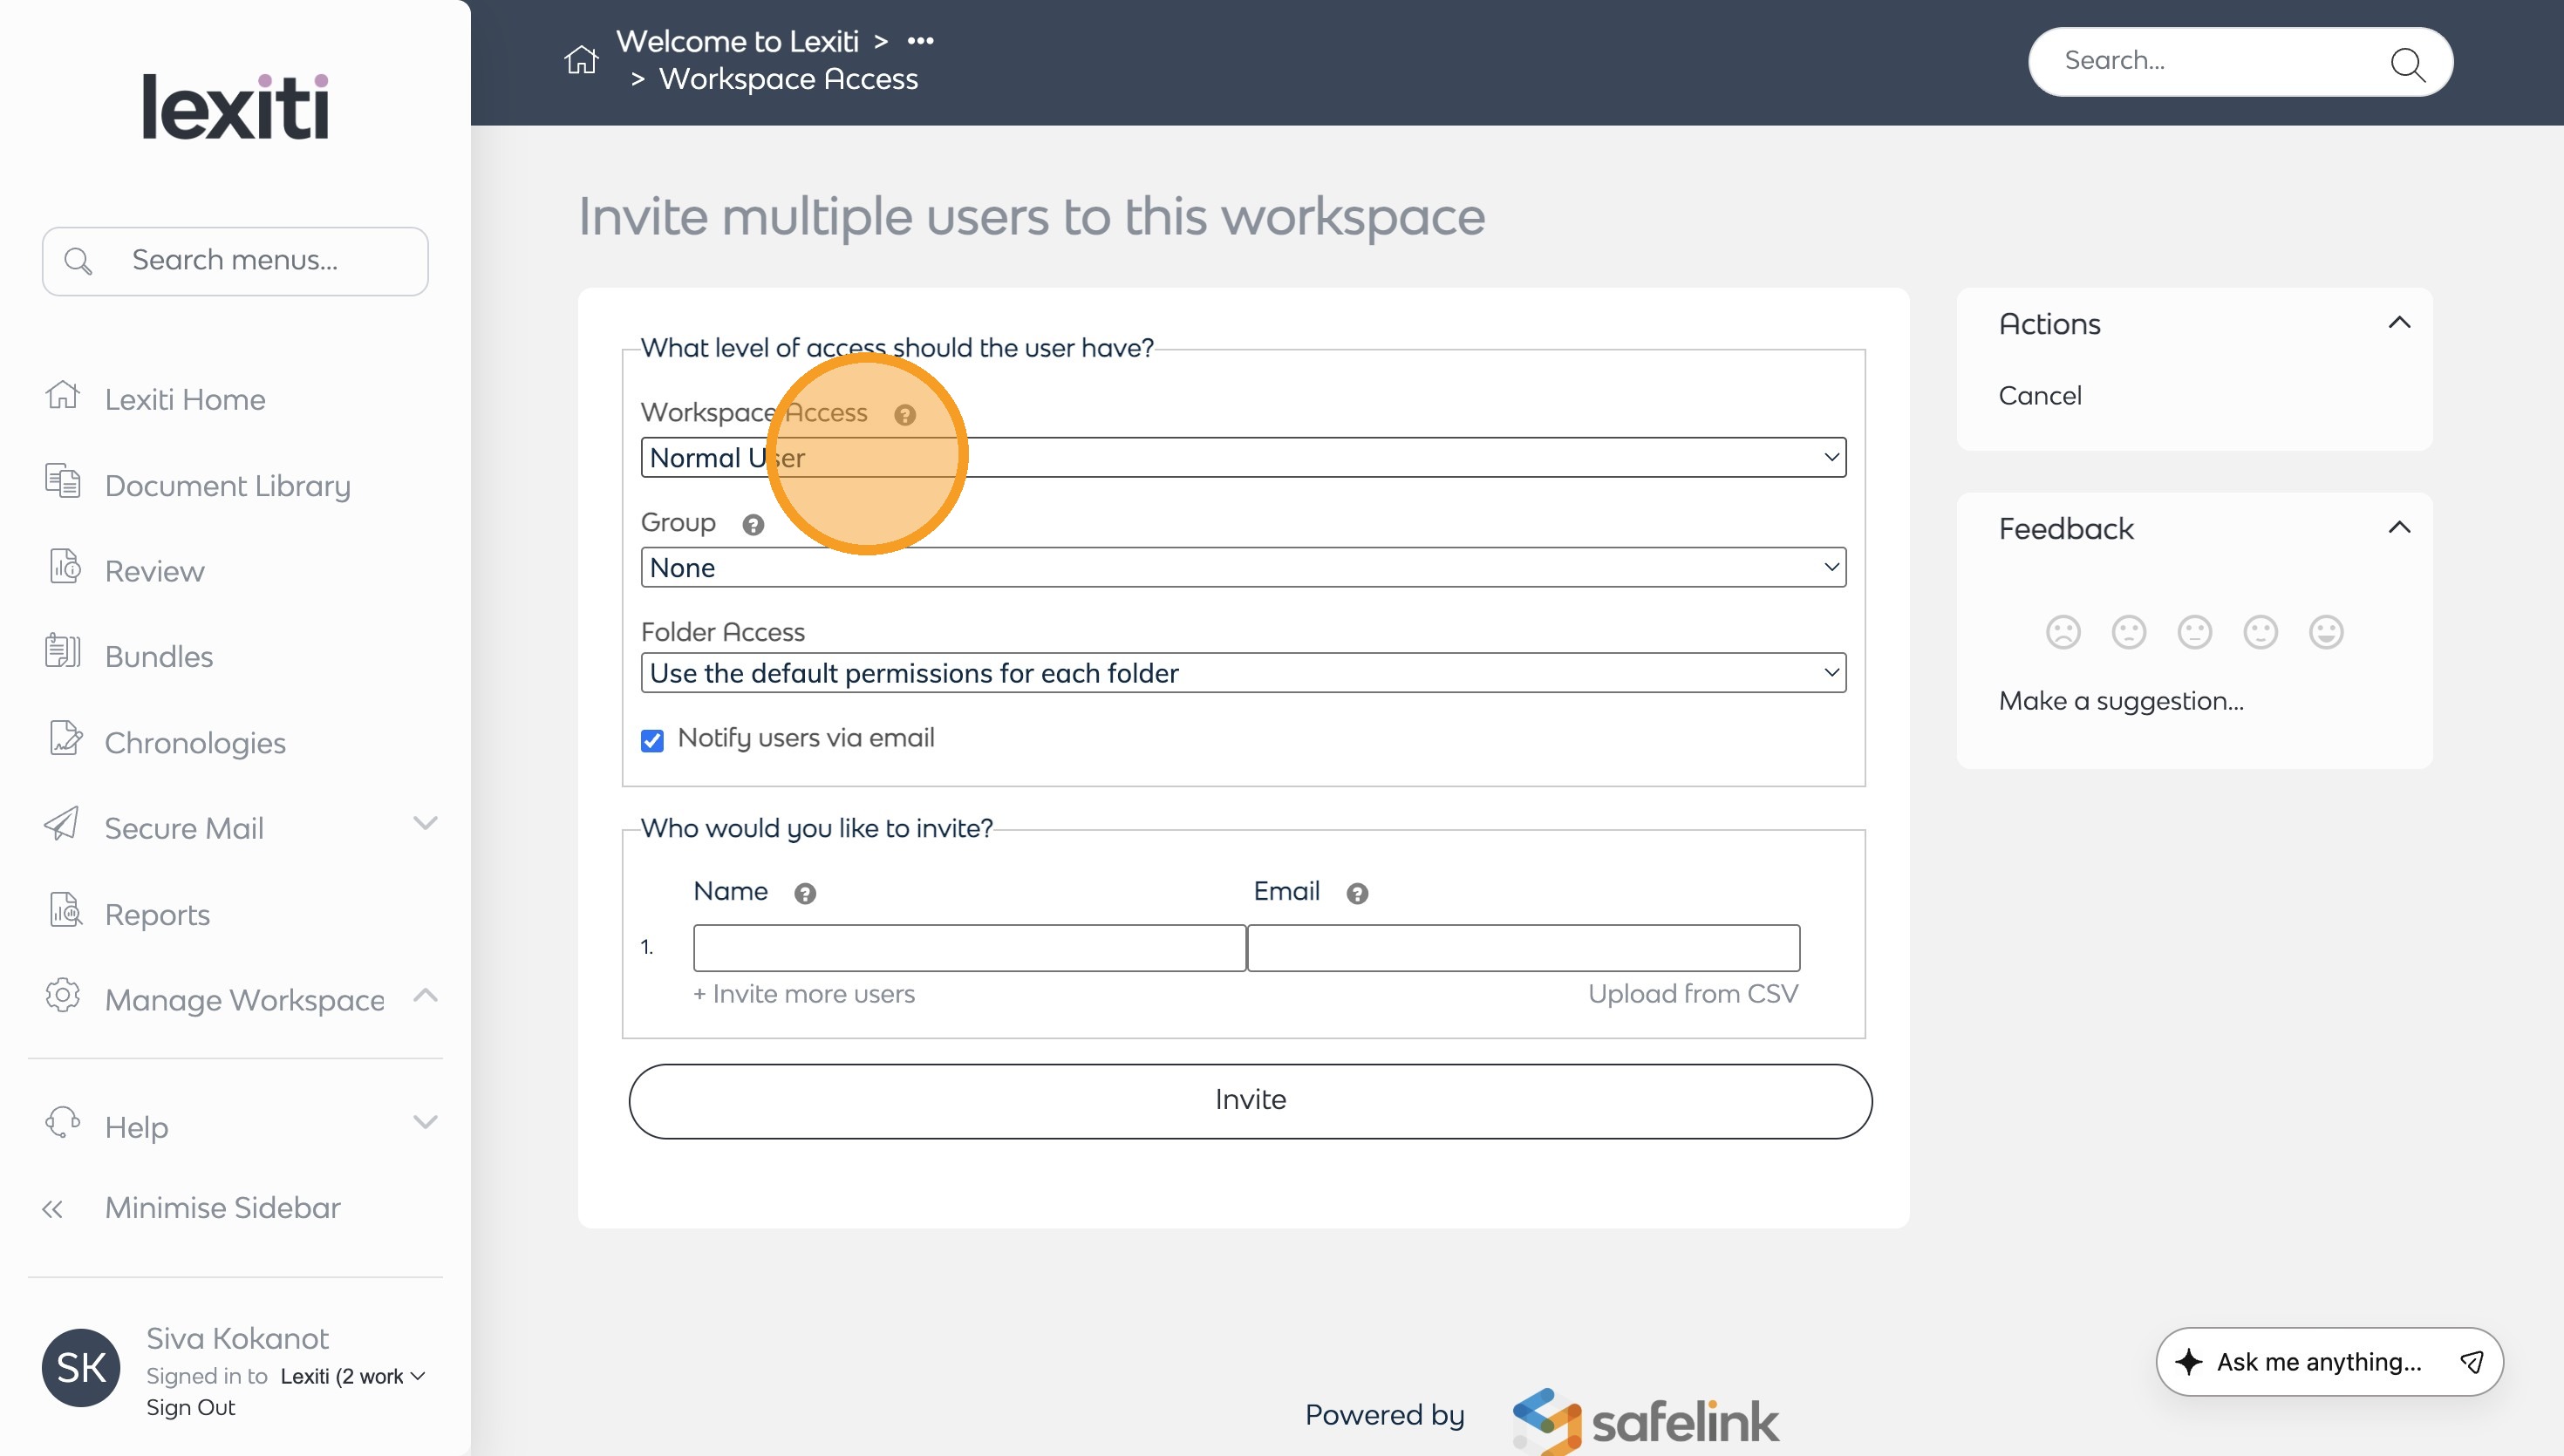The image size is (2564, 1456).
Task: Click the Invite button
Action: (x=1249, y=1100)
